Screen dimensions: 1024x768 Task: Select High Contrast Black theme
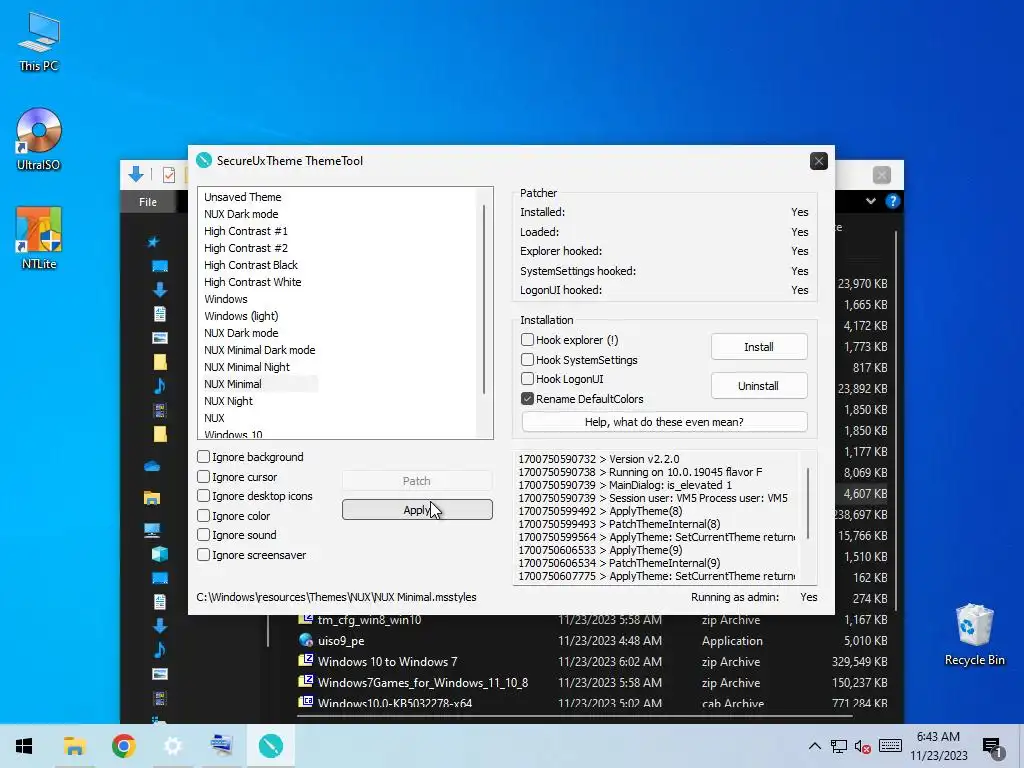[251, 264]
